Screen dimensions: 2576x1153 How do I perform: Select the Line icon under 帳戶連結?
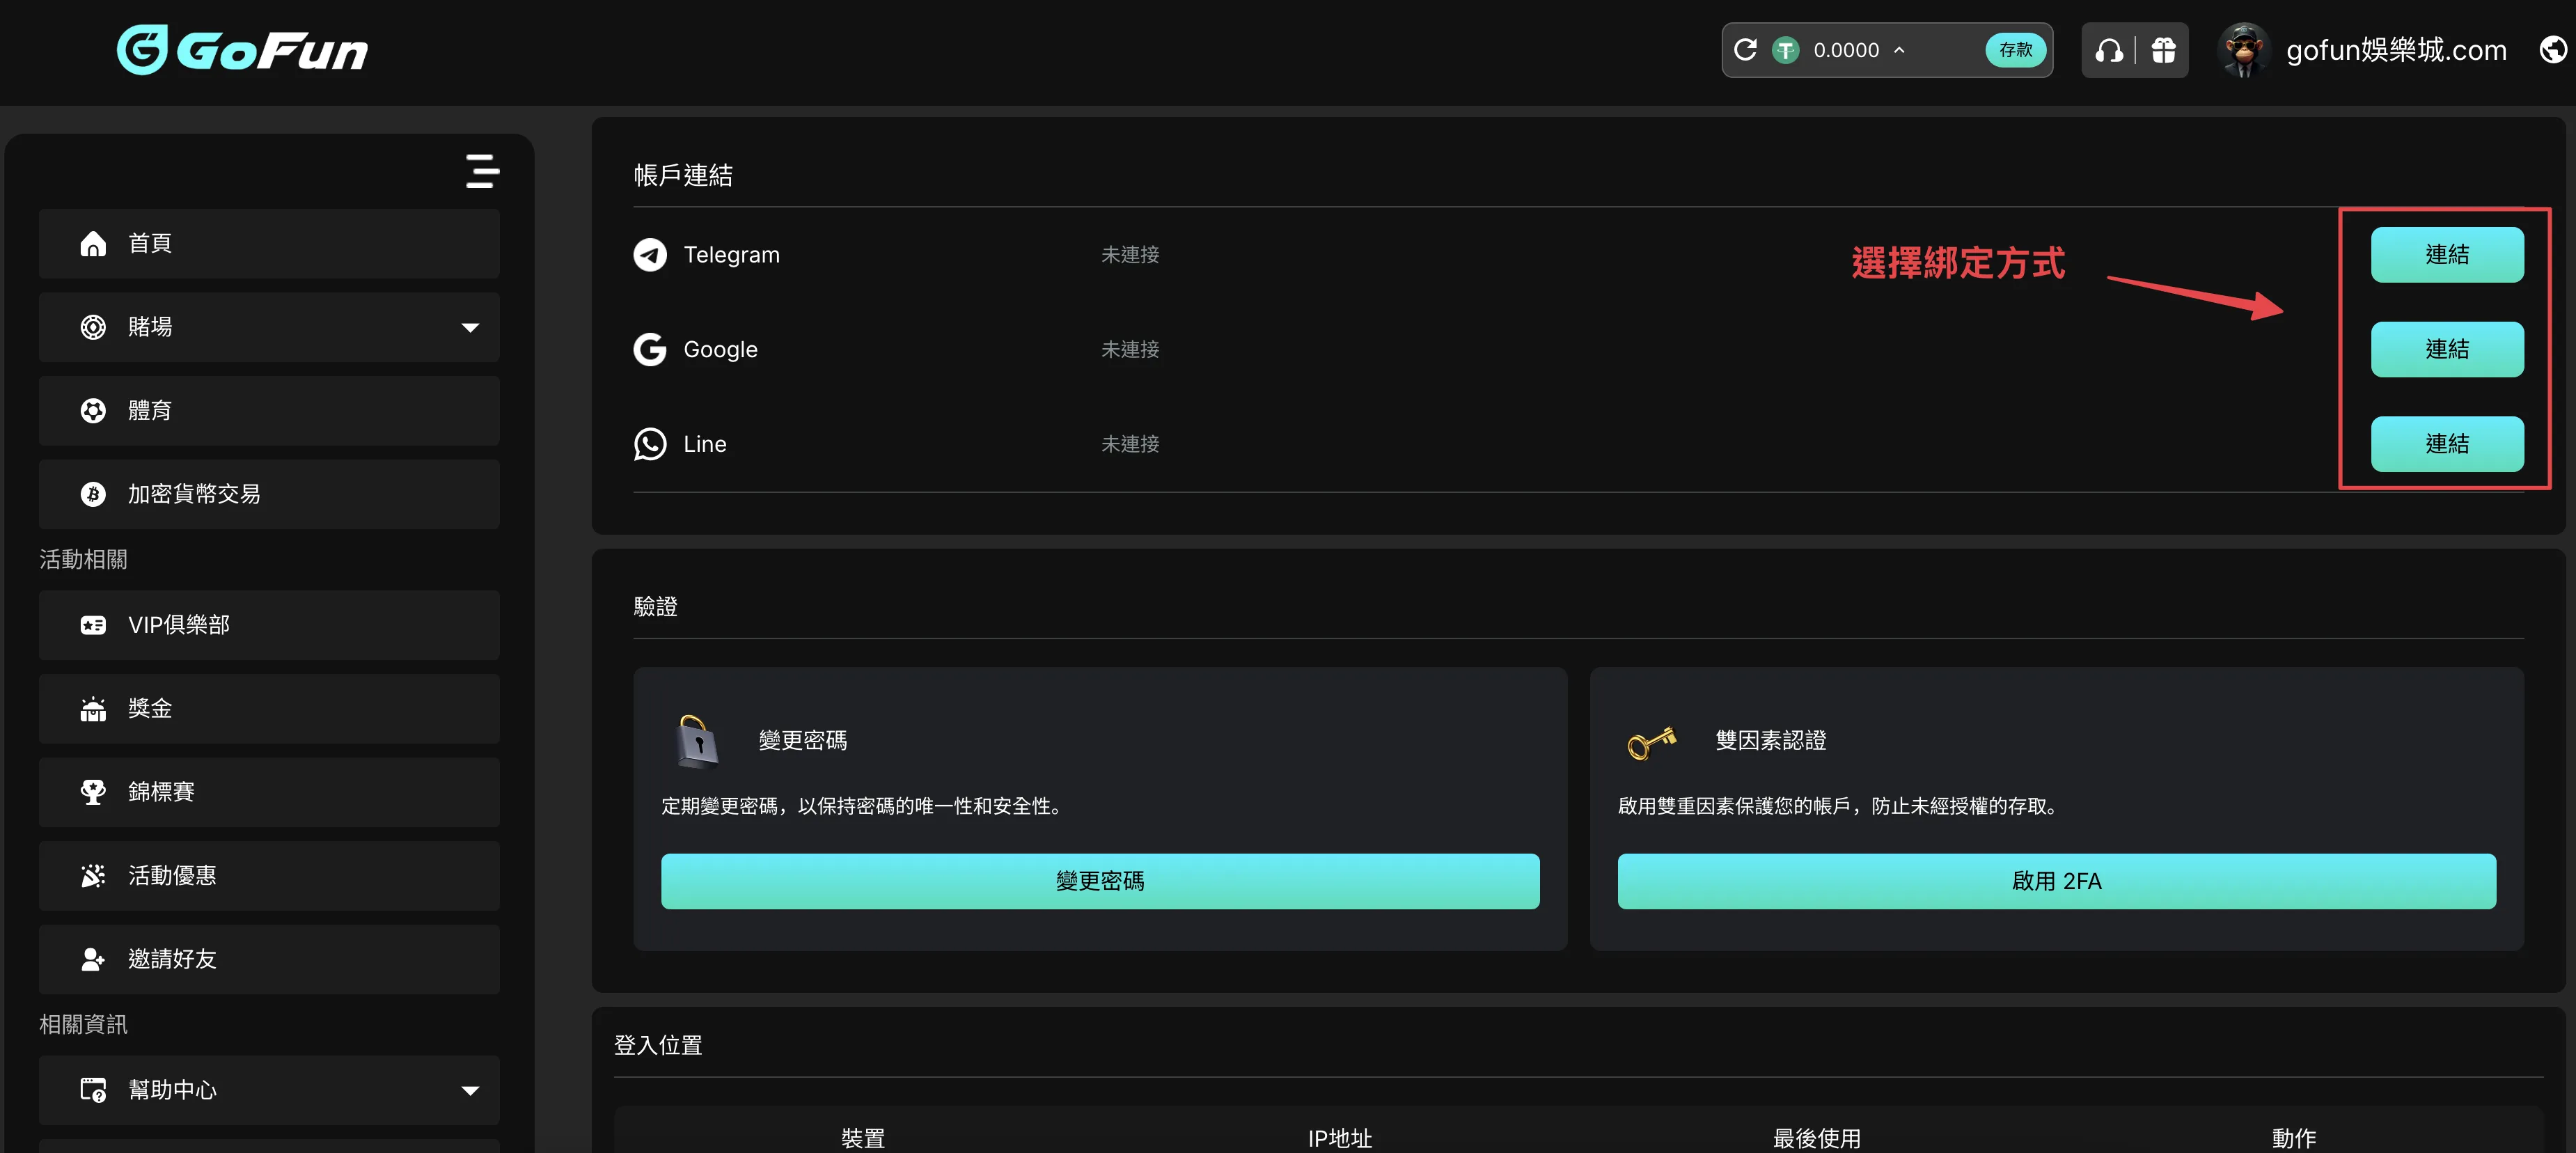650,444
